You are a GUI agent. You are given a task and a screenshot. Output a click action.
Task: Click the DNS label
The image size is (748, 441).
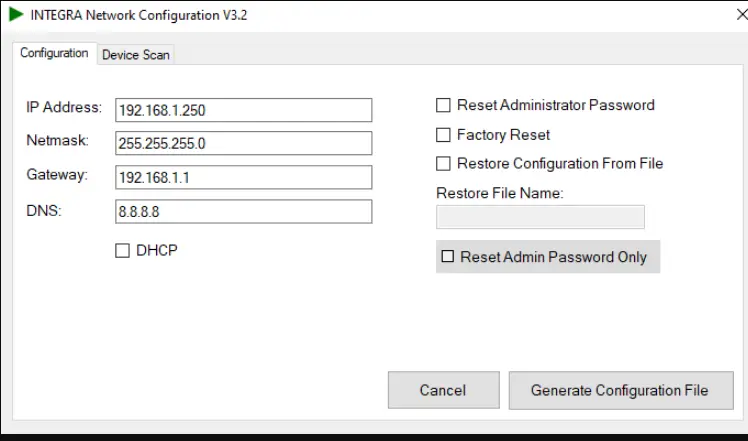[44, 210]
